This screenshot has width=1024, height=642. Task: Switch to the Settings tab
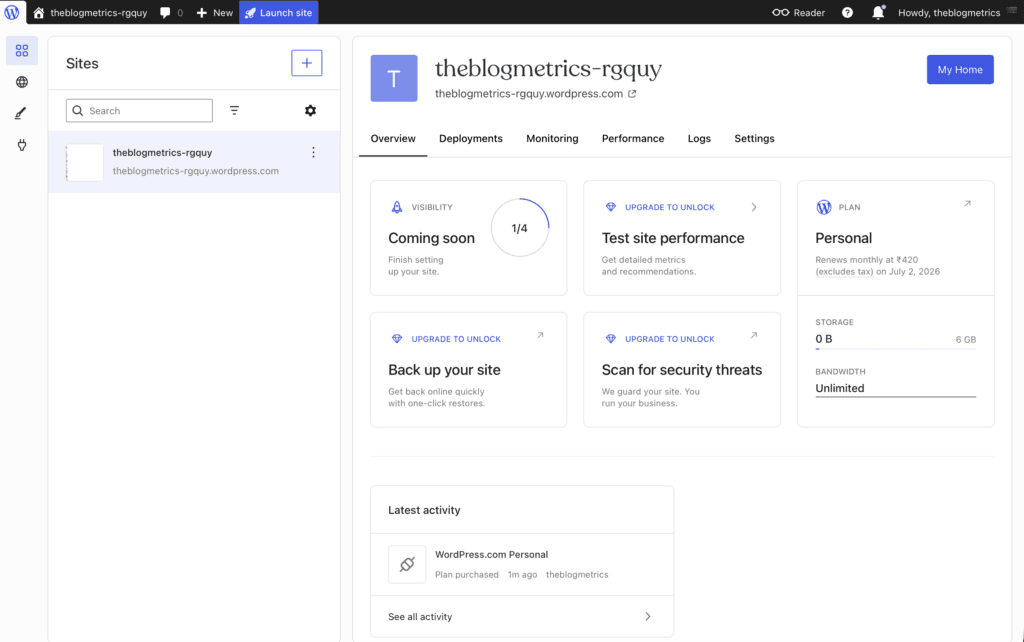pos(754,138)
